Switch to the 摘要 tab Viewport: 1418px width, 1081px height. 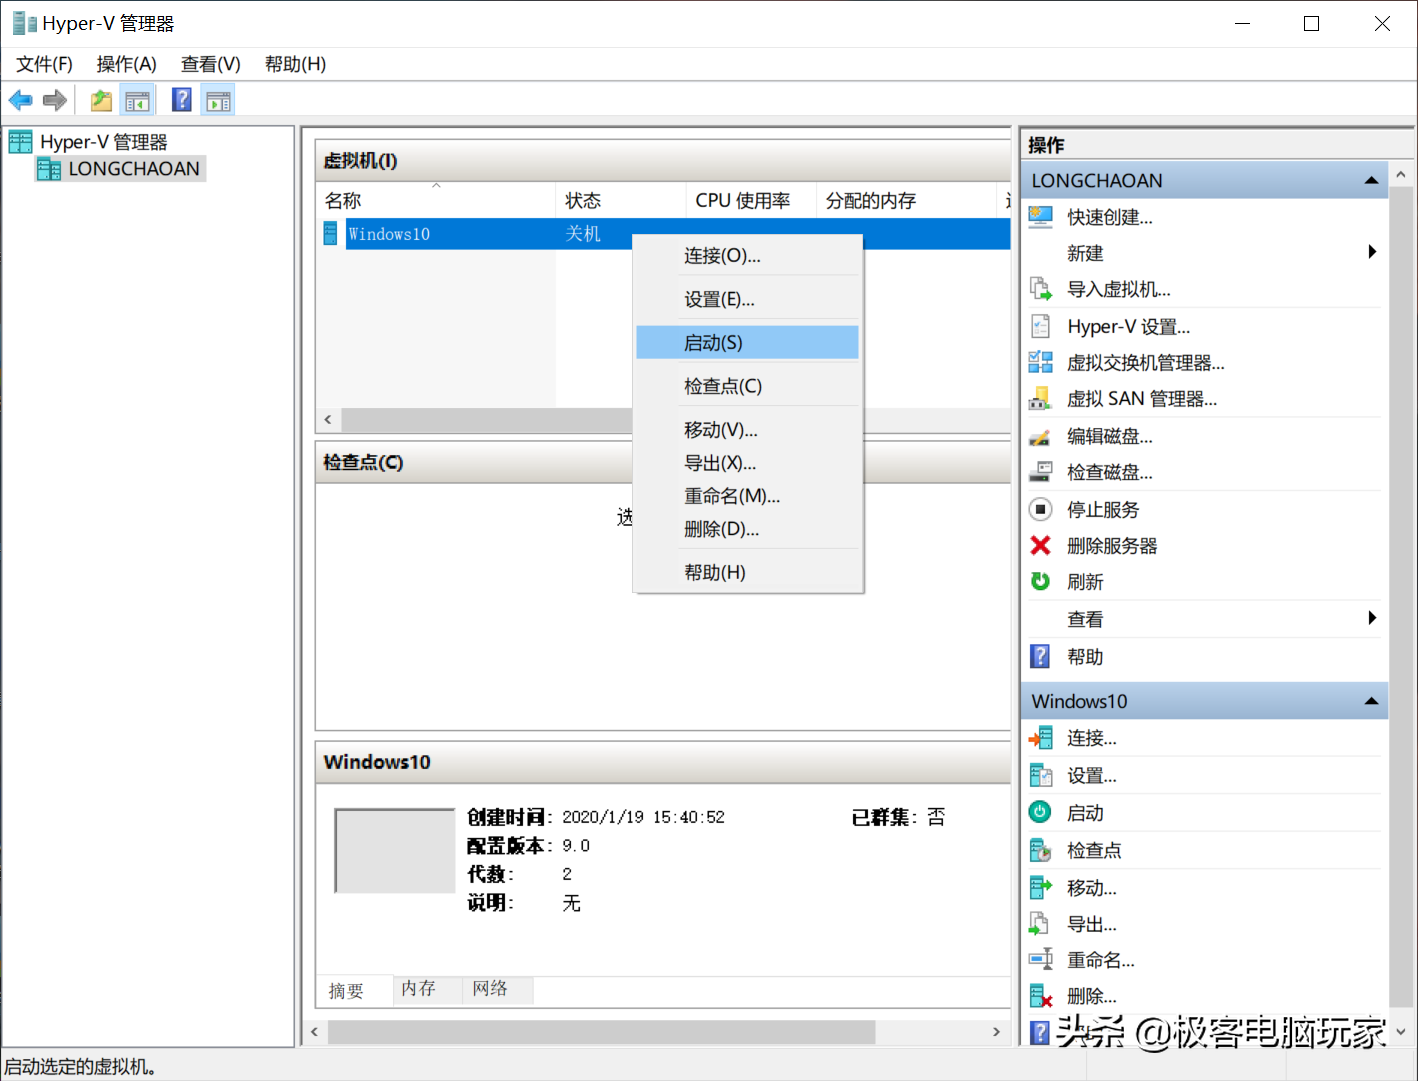click(354, 990)
